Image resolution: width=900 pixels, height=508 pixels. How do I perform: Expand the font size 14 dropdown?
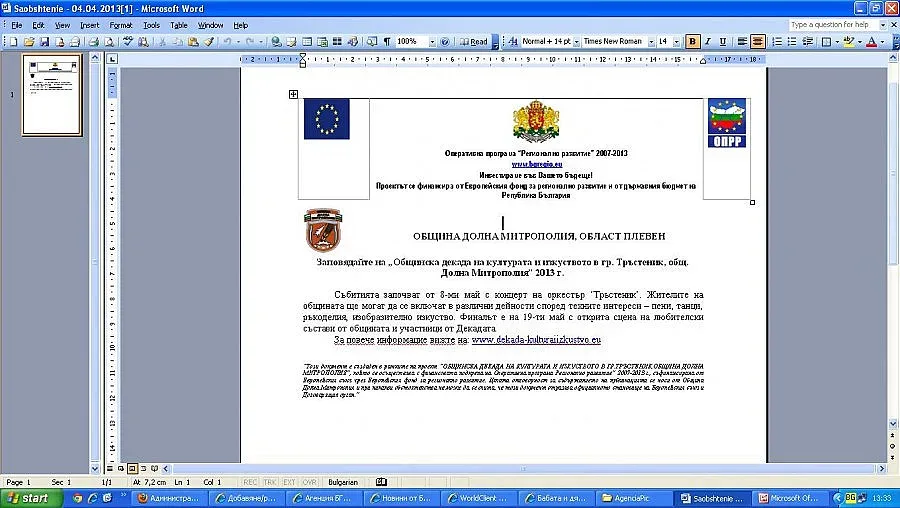click(676, 42)
